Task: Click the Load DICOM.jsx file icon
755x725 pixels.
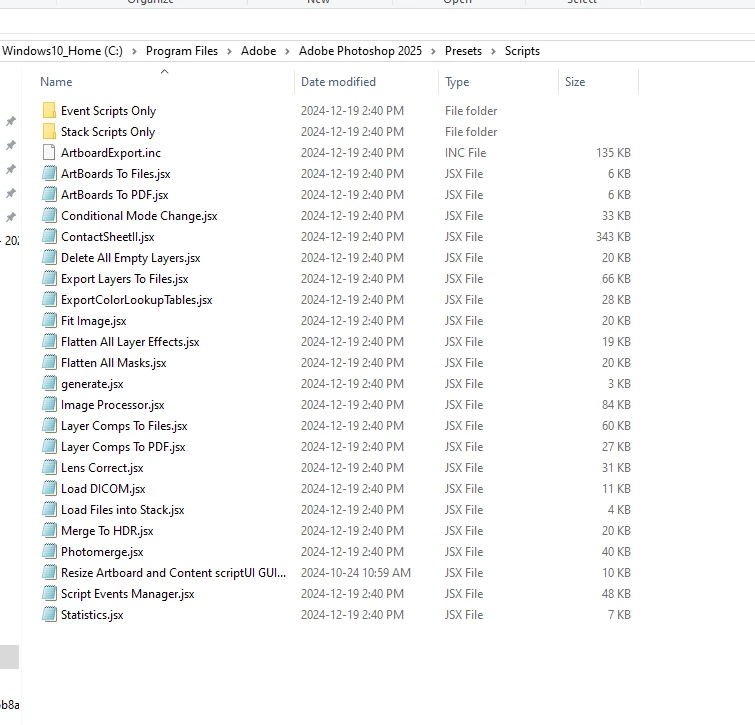Action: pos(49,489)
